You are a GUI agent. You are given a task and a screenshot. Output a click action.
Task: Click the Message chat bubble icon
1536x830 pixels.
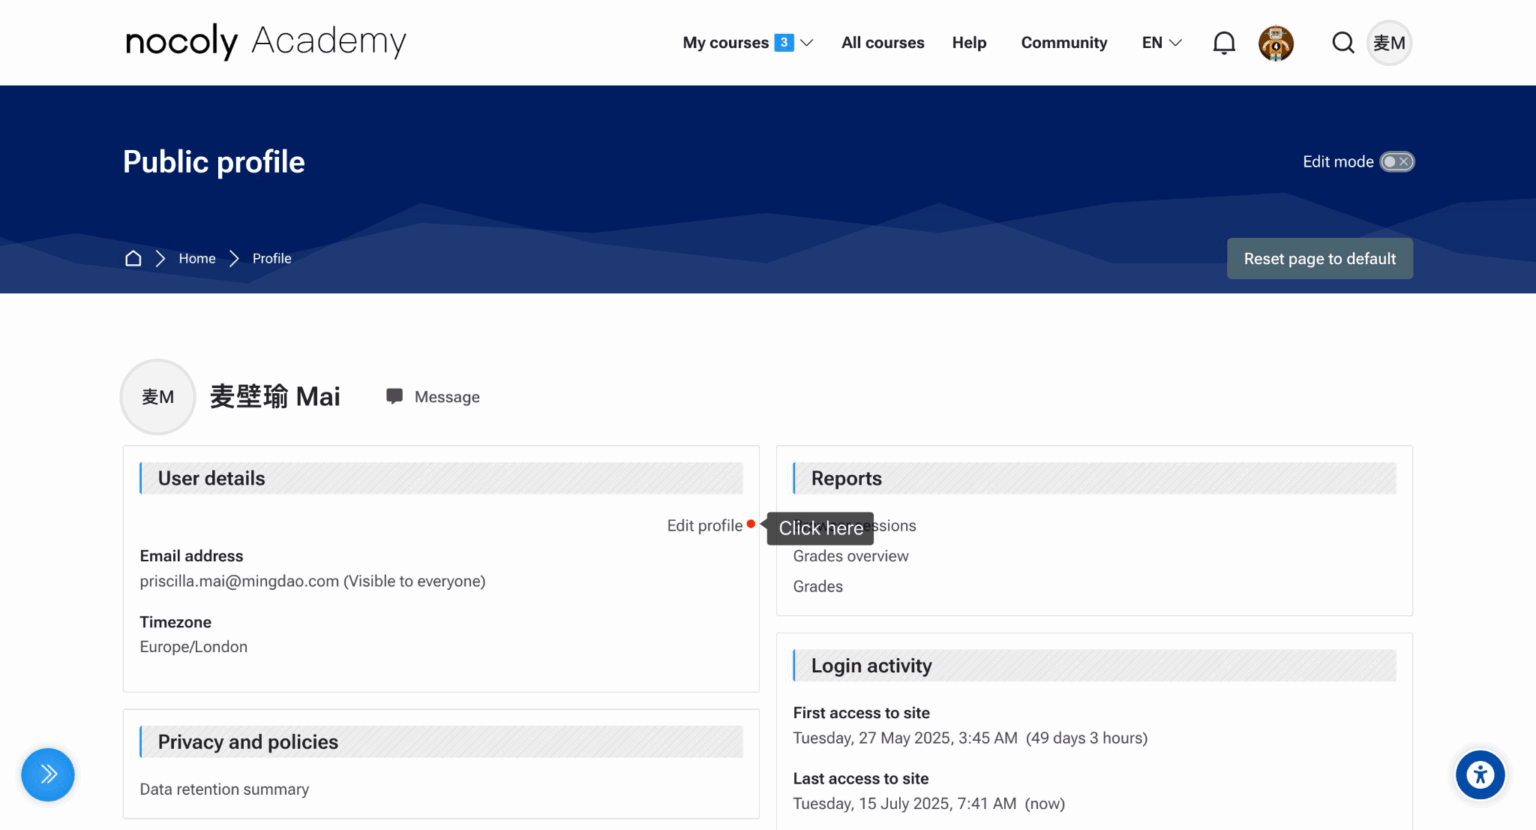pyautogui.click(x=395, y=397)
